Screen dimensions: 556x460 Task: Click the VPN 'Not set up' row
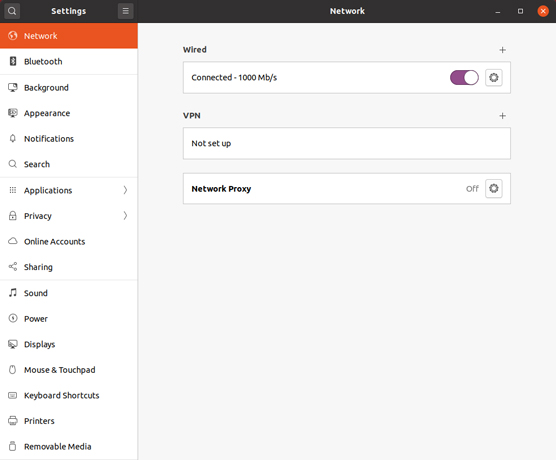[347, 143]
